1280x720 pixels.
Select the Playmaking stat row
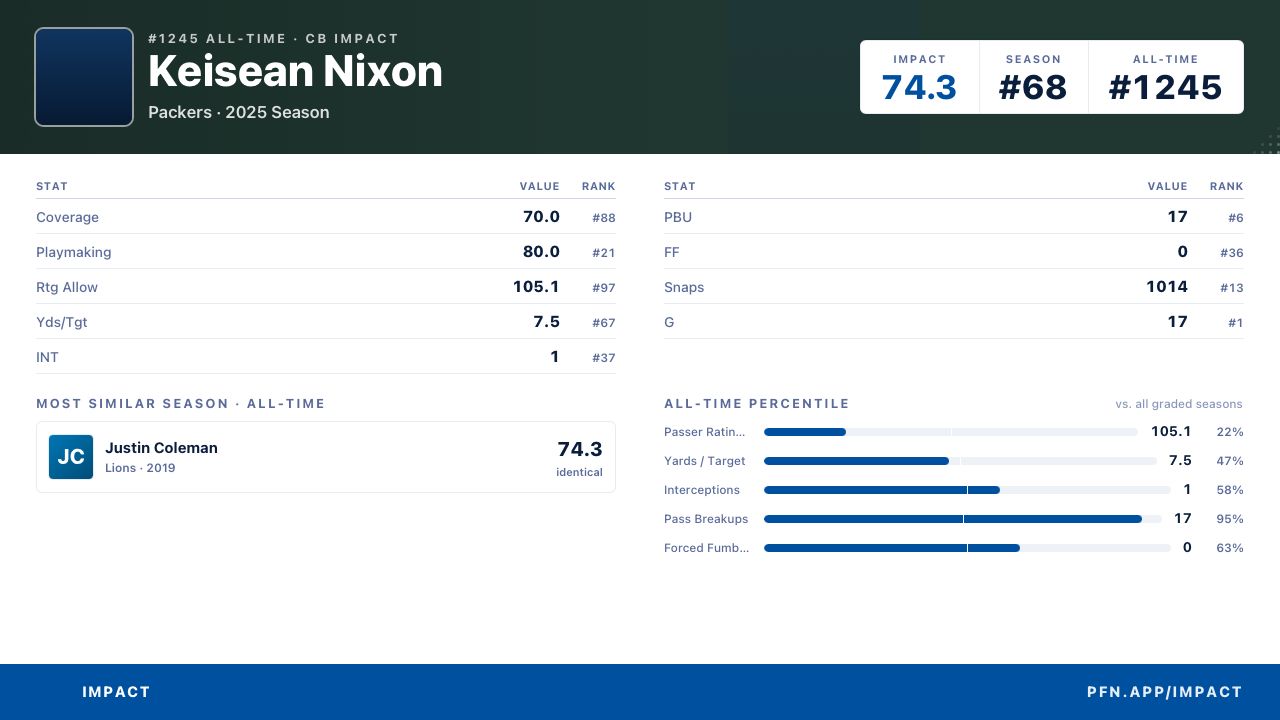(326, 252)
